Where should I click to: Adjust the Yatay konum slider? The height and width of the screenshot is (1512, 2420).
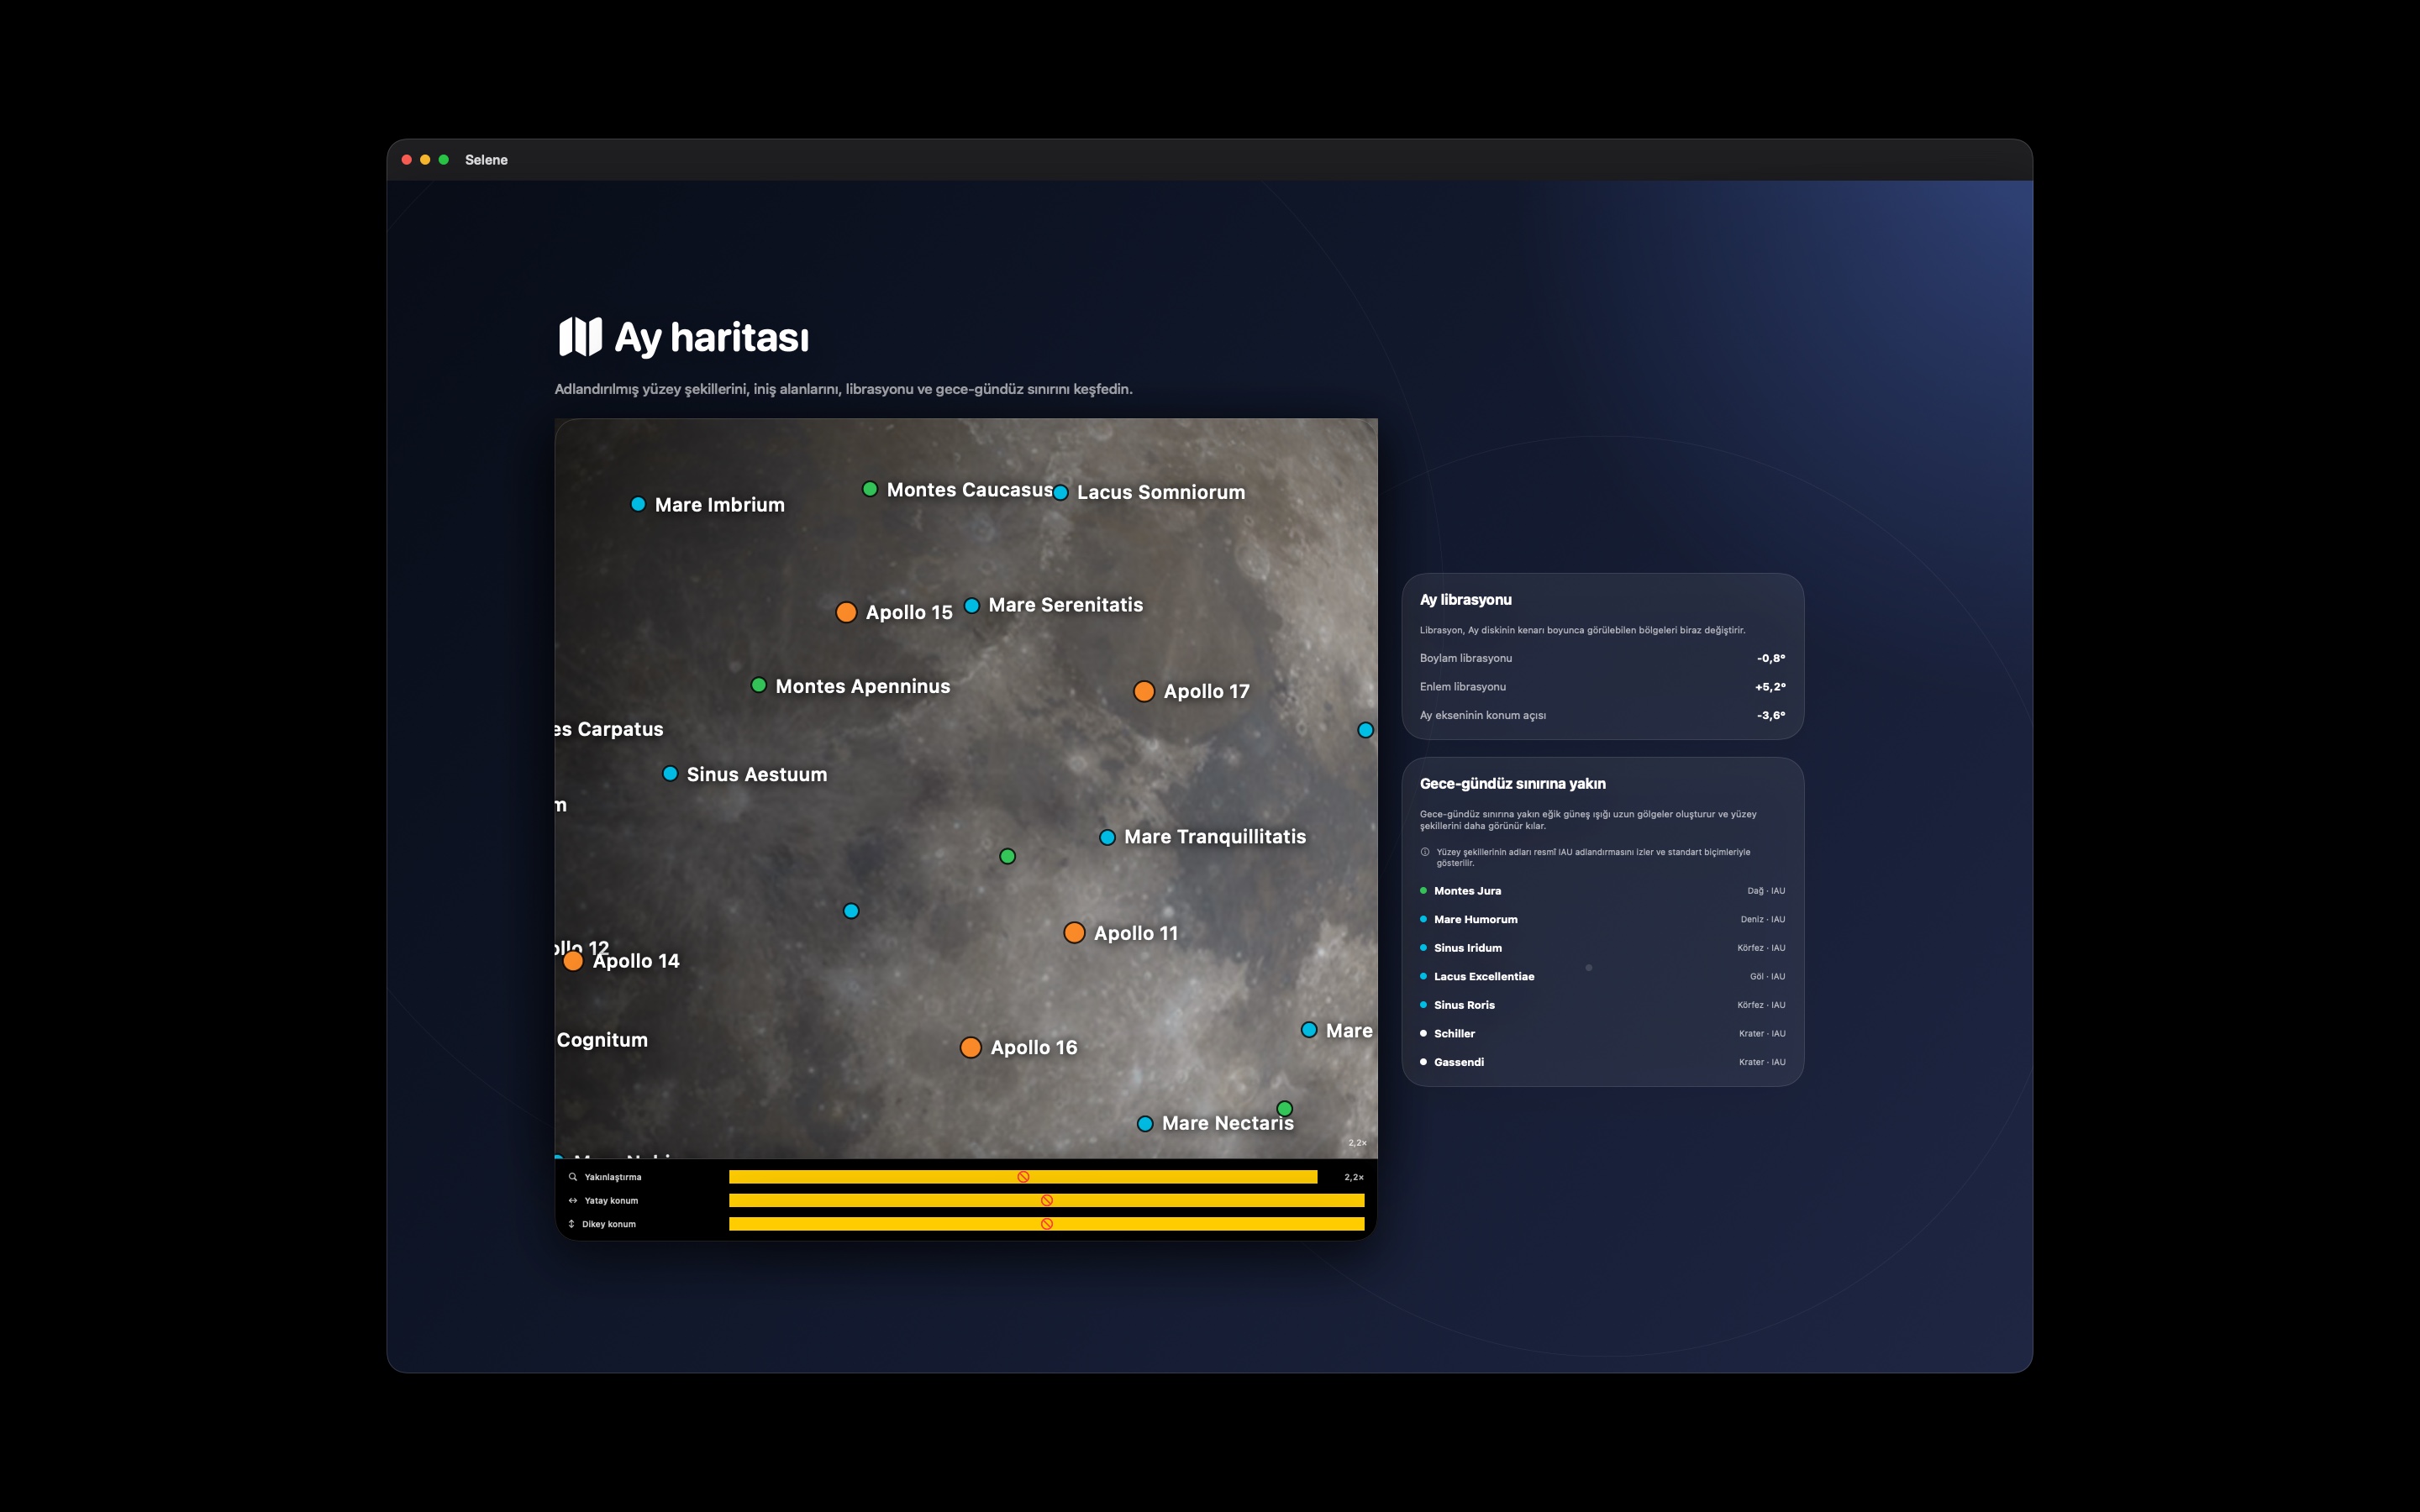[1046, 1200]
